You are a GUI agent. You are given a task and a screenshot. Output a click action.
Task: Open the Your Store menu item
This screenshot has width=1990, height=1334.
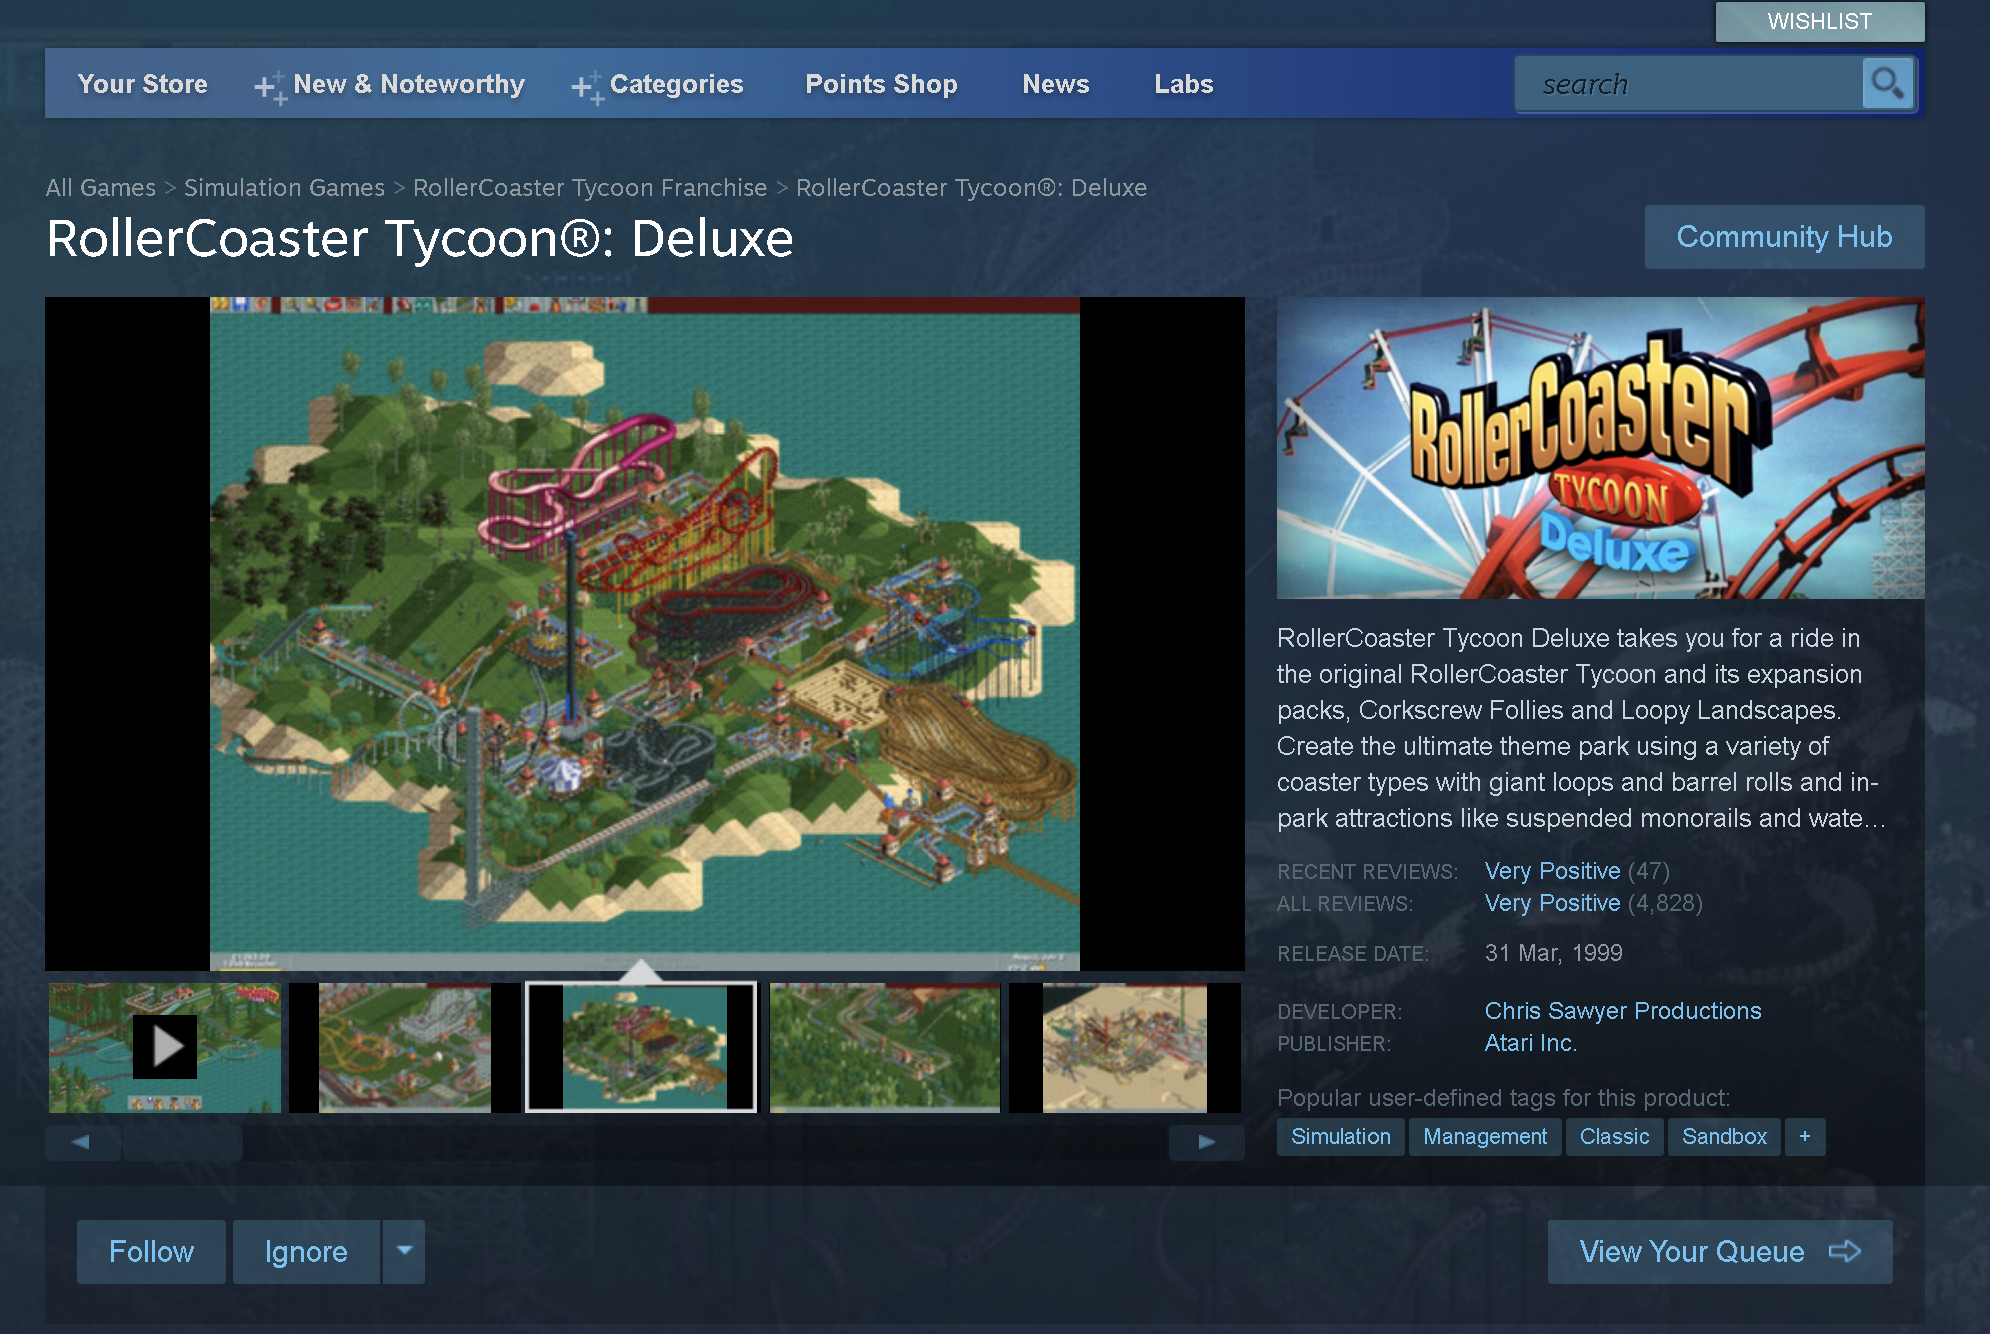pyautogui.click(x=144, y=83)
